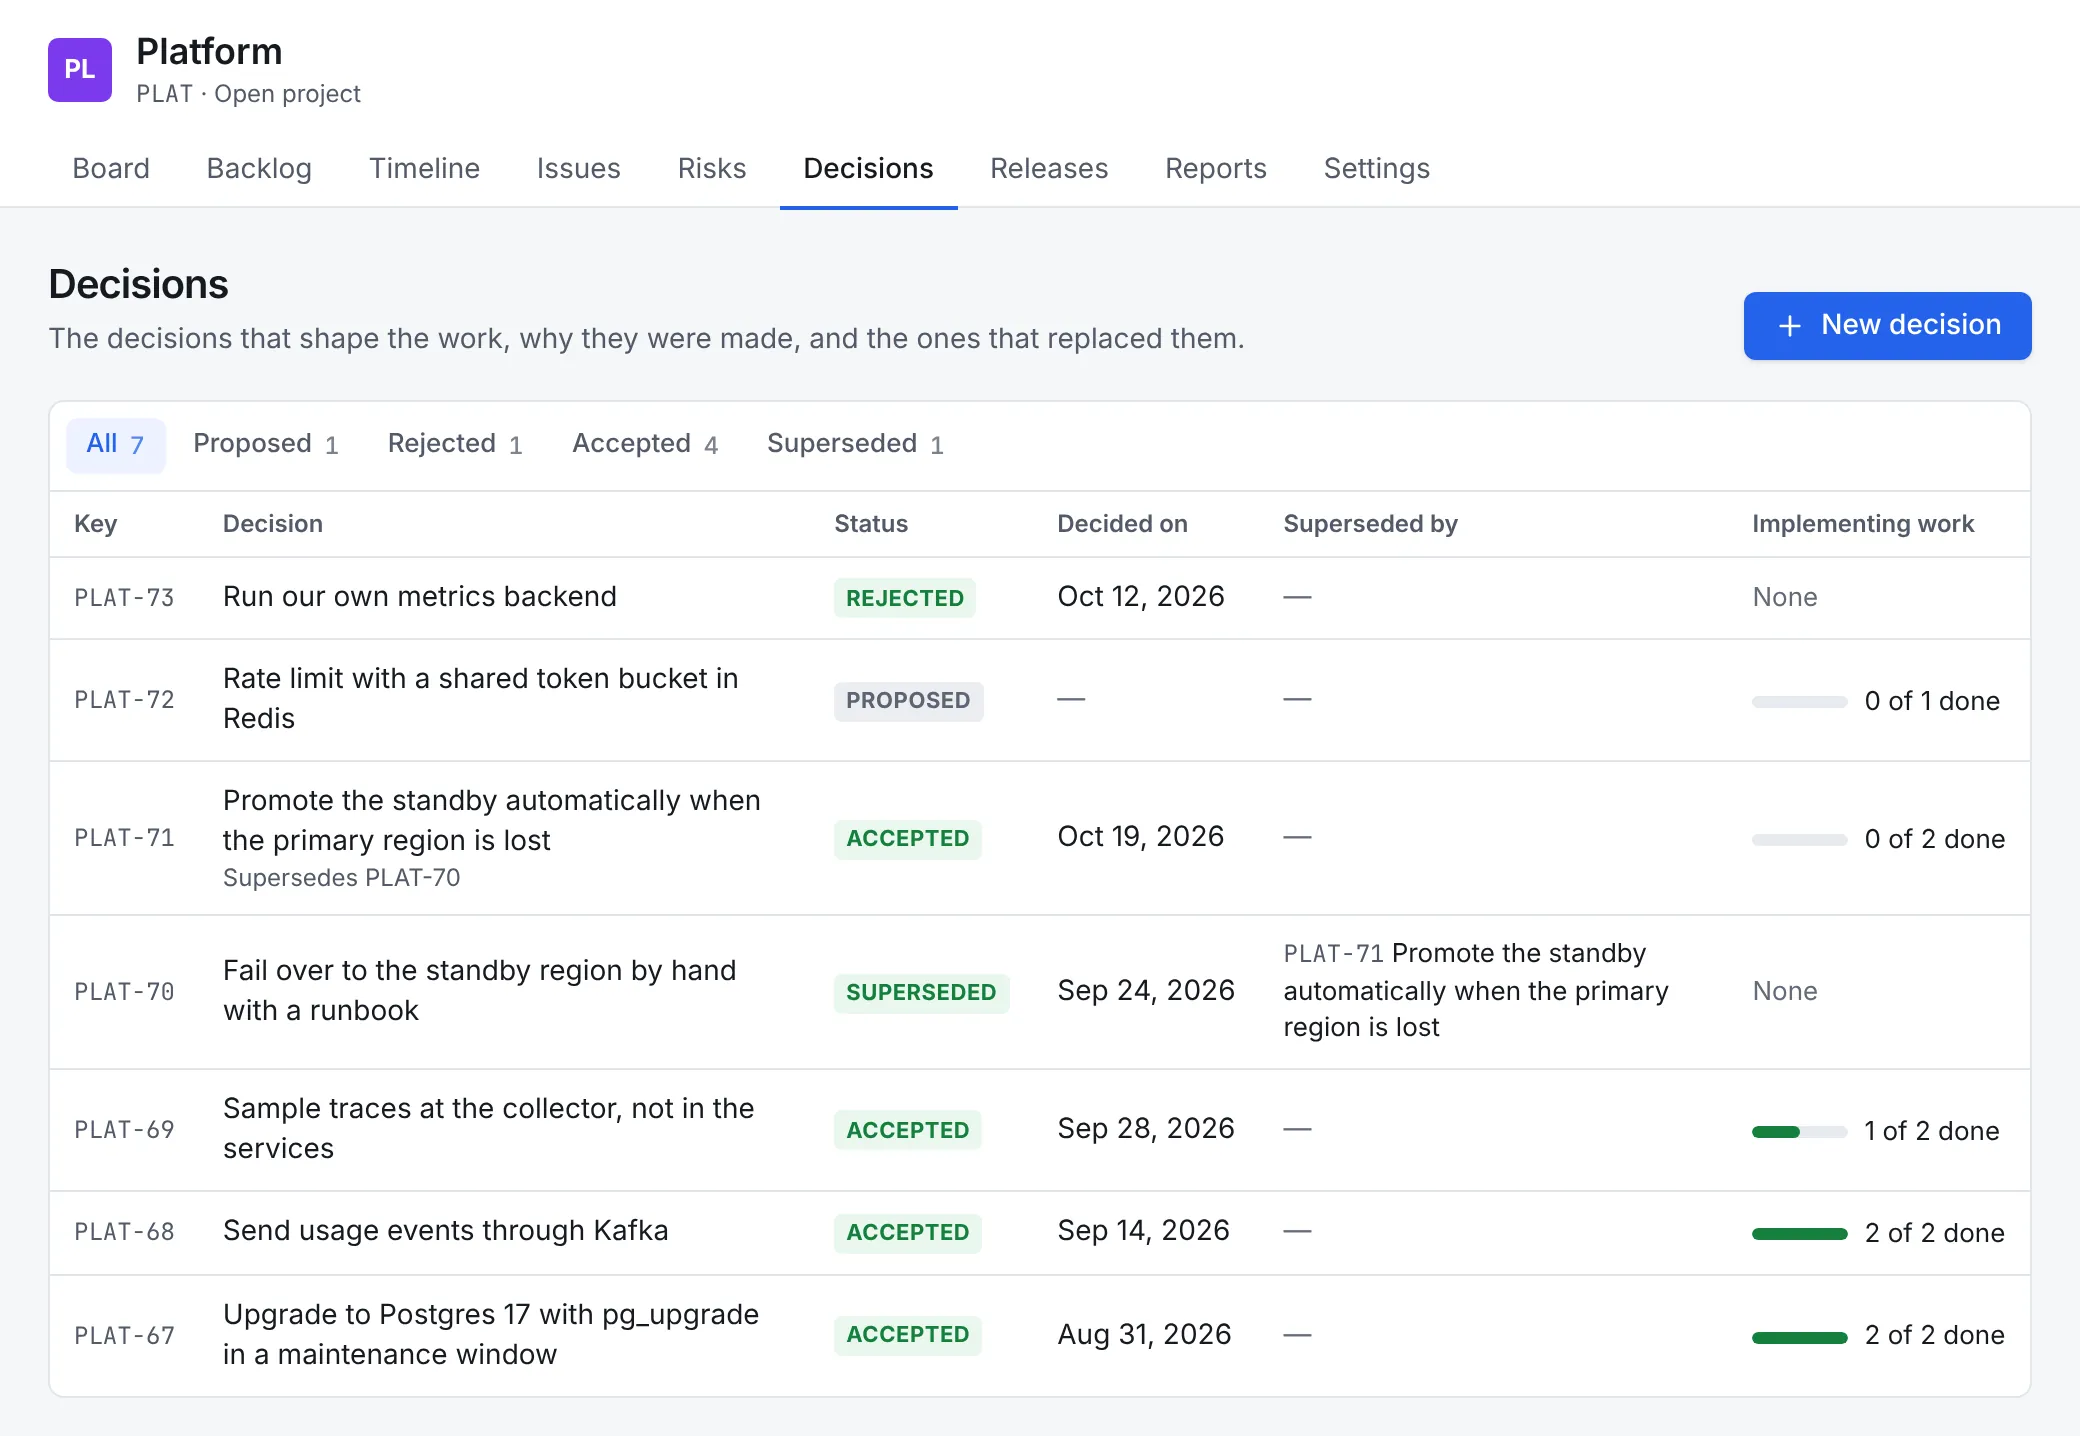Open the Board tab
2080x1436 pixels.
click(111, 168)
